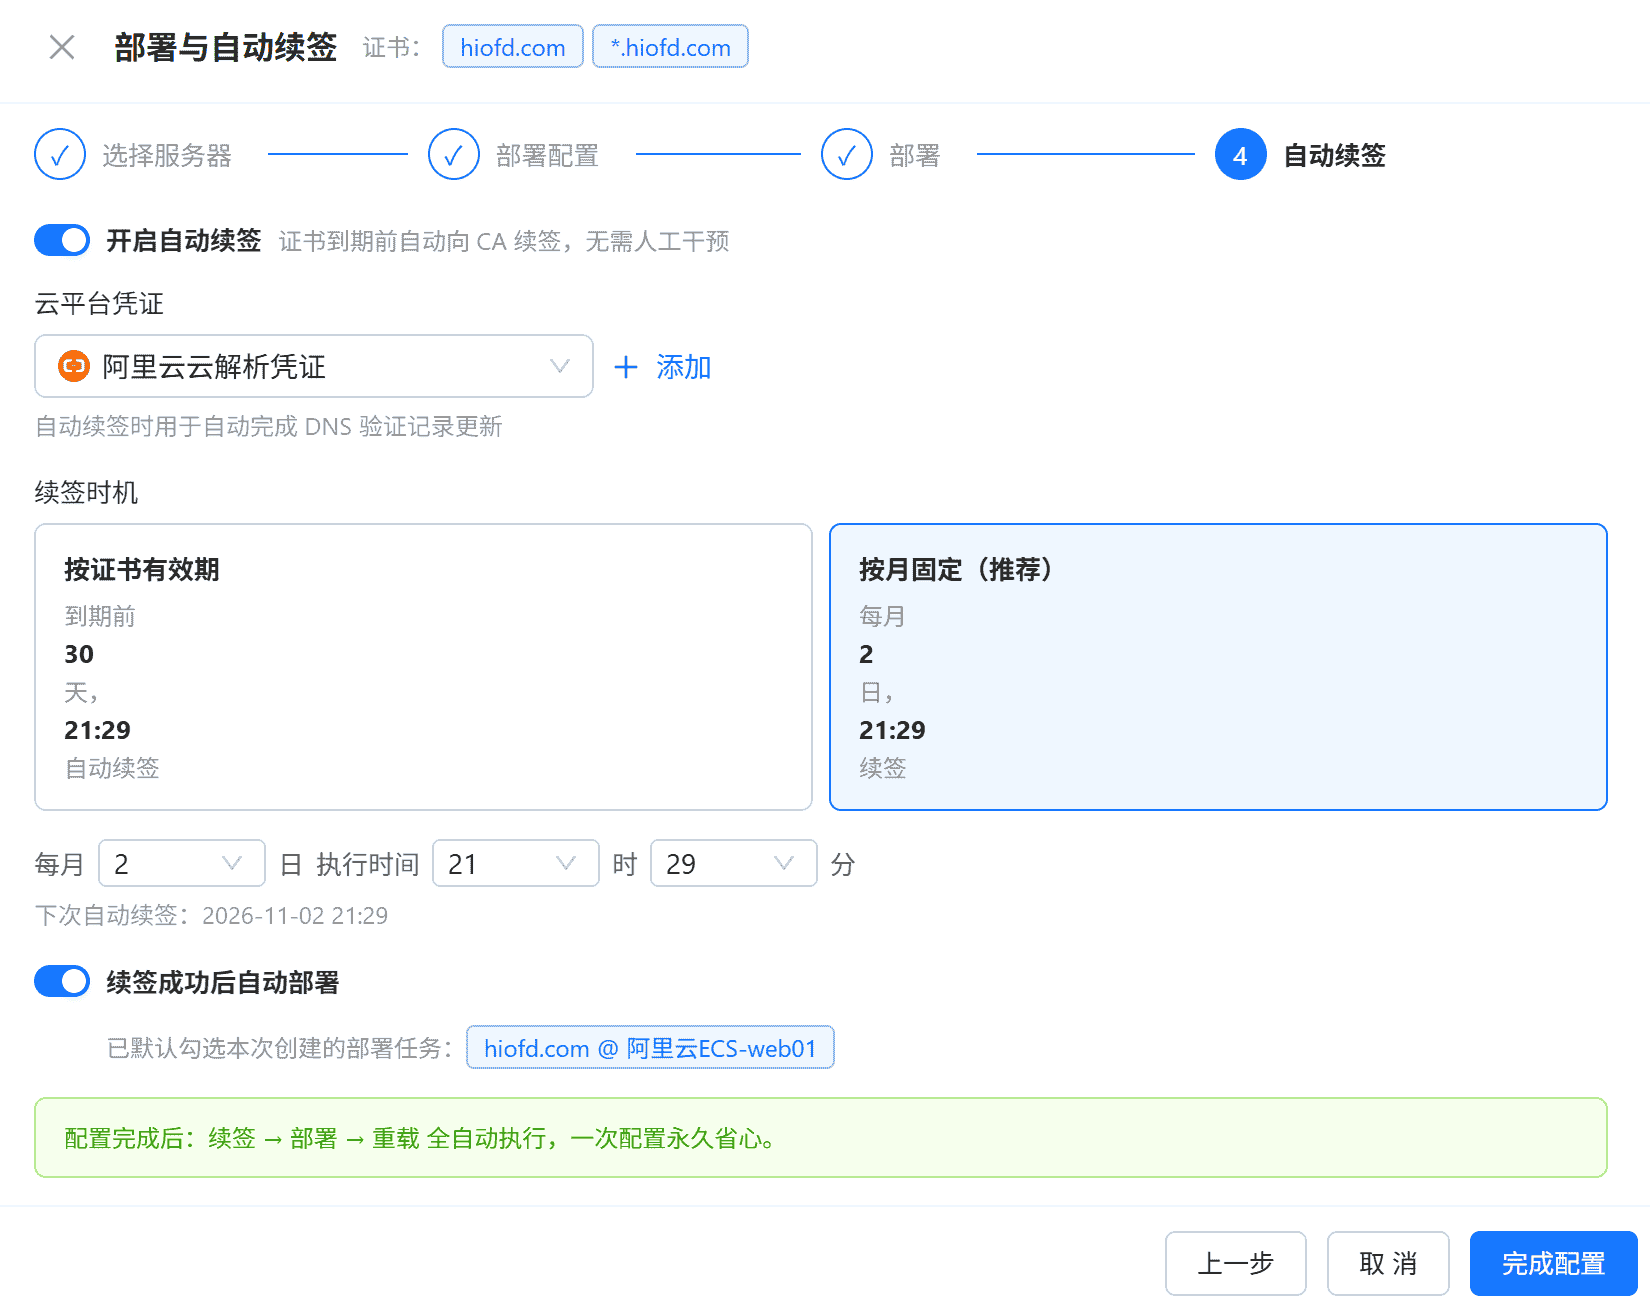This screenshot has height=1304, width=1650.
Task: Click the 自动续签 step label
Action: [x=1335, y=155]
